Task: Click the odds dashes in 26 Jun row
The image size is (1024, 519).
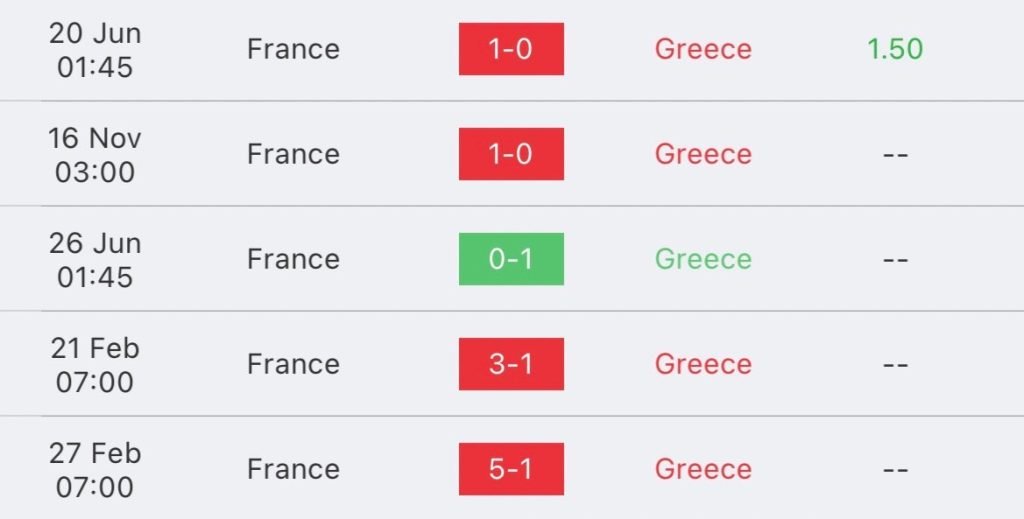Action: pyautogui.click(x=895, y=260)
